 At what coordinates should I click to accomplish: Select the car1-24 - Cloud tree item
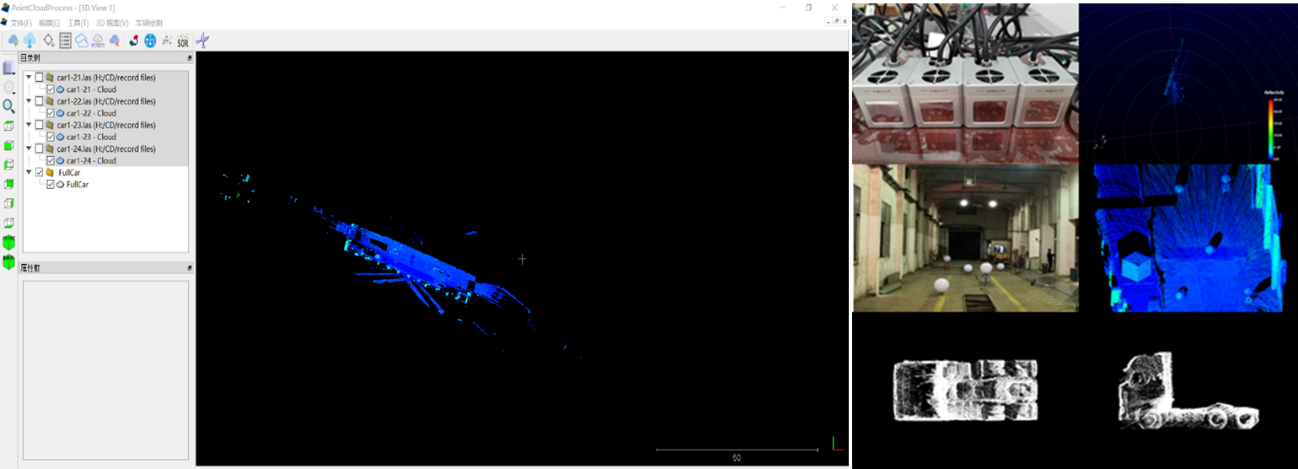click(91, 161)
